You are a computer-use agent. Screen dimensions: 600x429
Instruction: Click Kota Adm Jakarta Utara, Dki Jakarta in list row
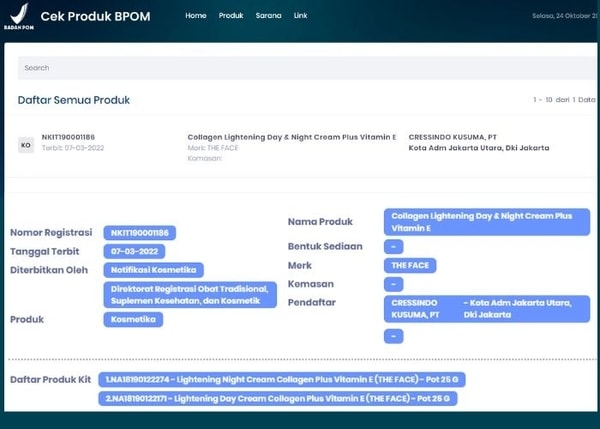[479, 148]
